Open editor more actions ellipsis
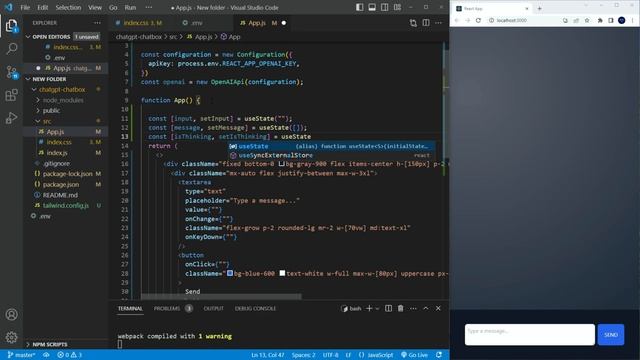The width and height of the screenshot is (640, 360). (438, 23)
